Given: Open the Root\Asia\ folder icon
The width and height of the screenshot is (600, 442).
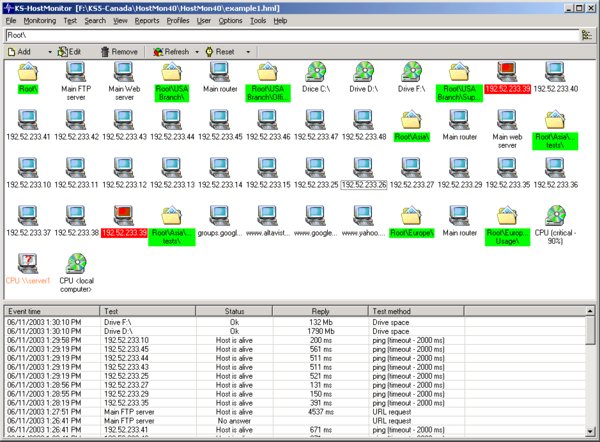Looking at the screenshot, I should tap(413, 120).
